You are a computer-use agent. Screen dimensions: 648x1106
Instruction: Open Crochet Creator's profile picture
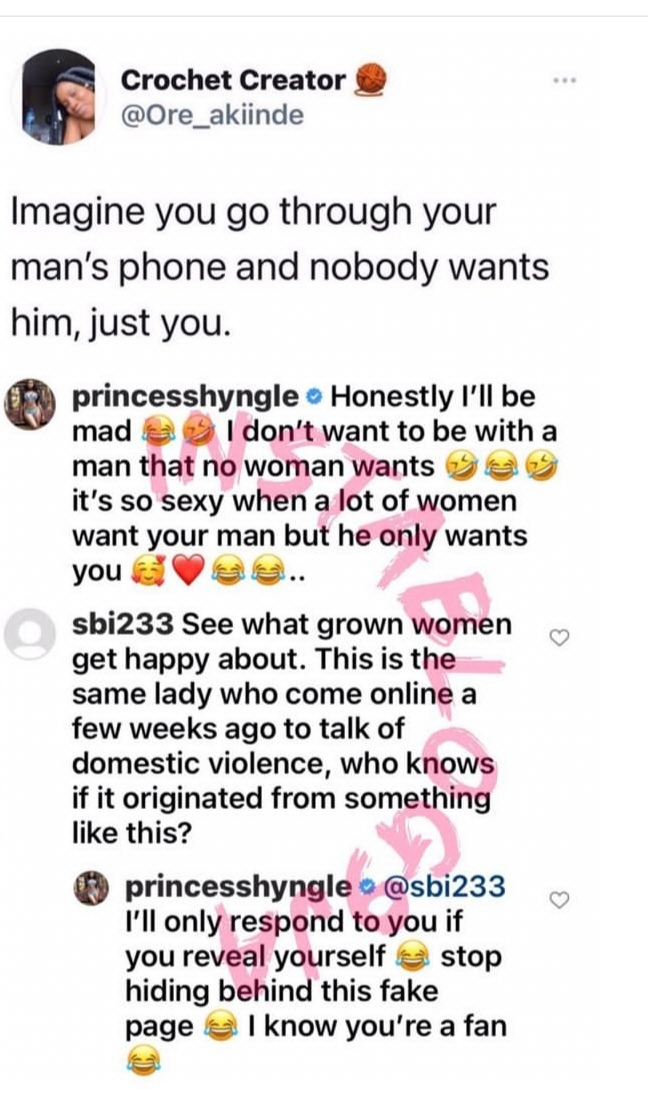click(x=59, y=97)
